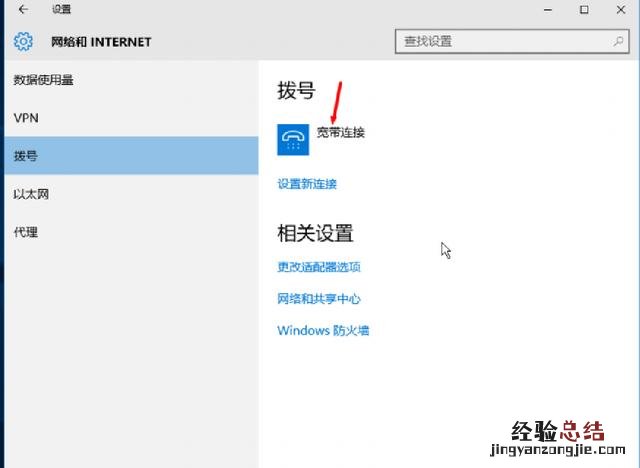
Task: Go to the 以太网 section
Action: (31, 194)
